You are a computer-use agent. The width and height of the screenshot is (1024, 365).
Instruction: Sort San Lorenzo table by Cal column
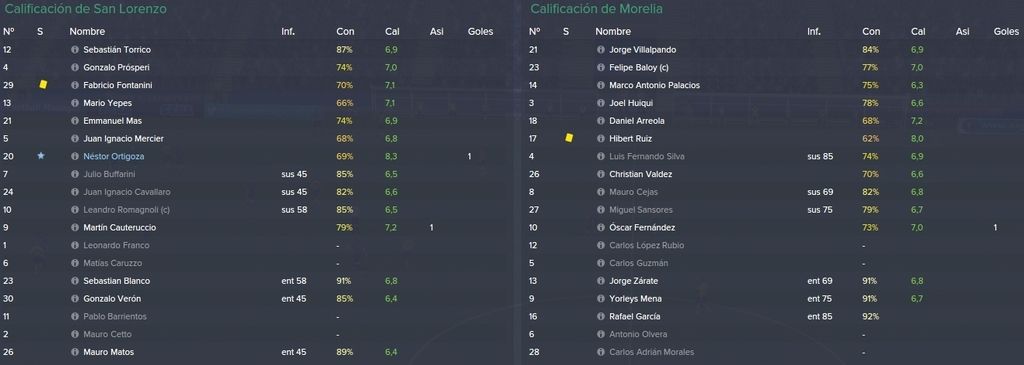[392, 31]
